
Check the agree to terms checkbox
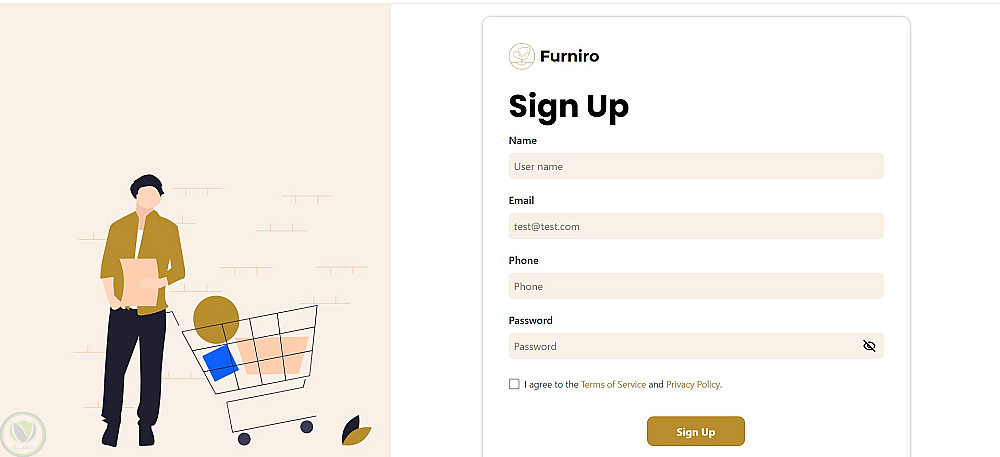[x=514, y=384]
